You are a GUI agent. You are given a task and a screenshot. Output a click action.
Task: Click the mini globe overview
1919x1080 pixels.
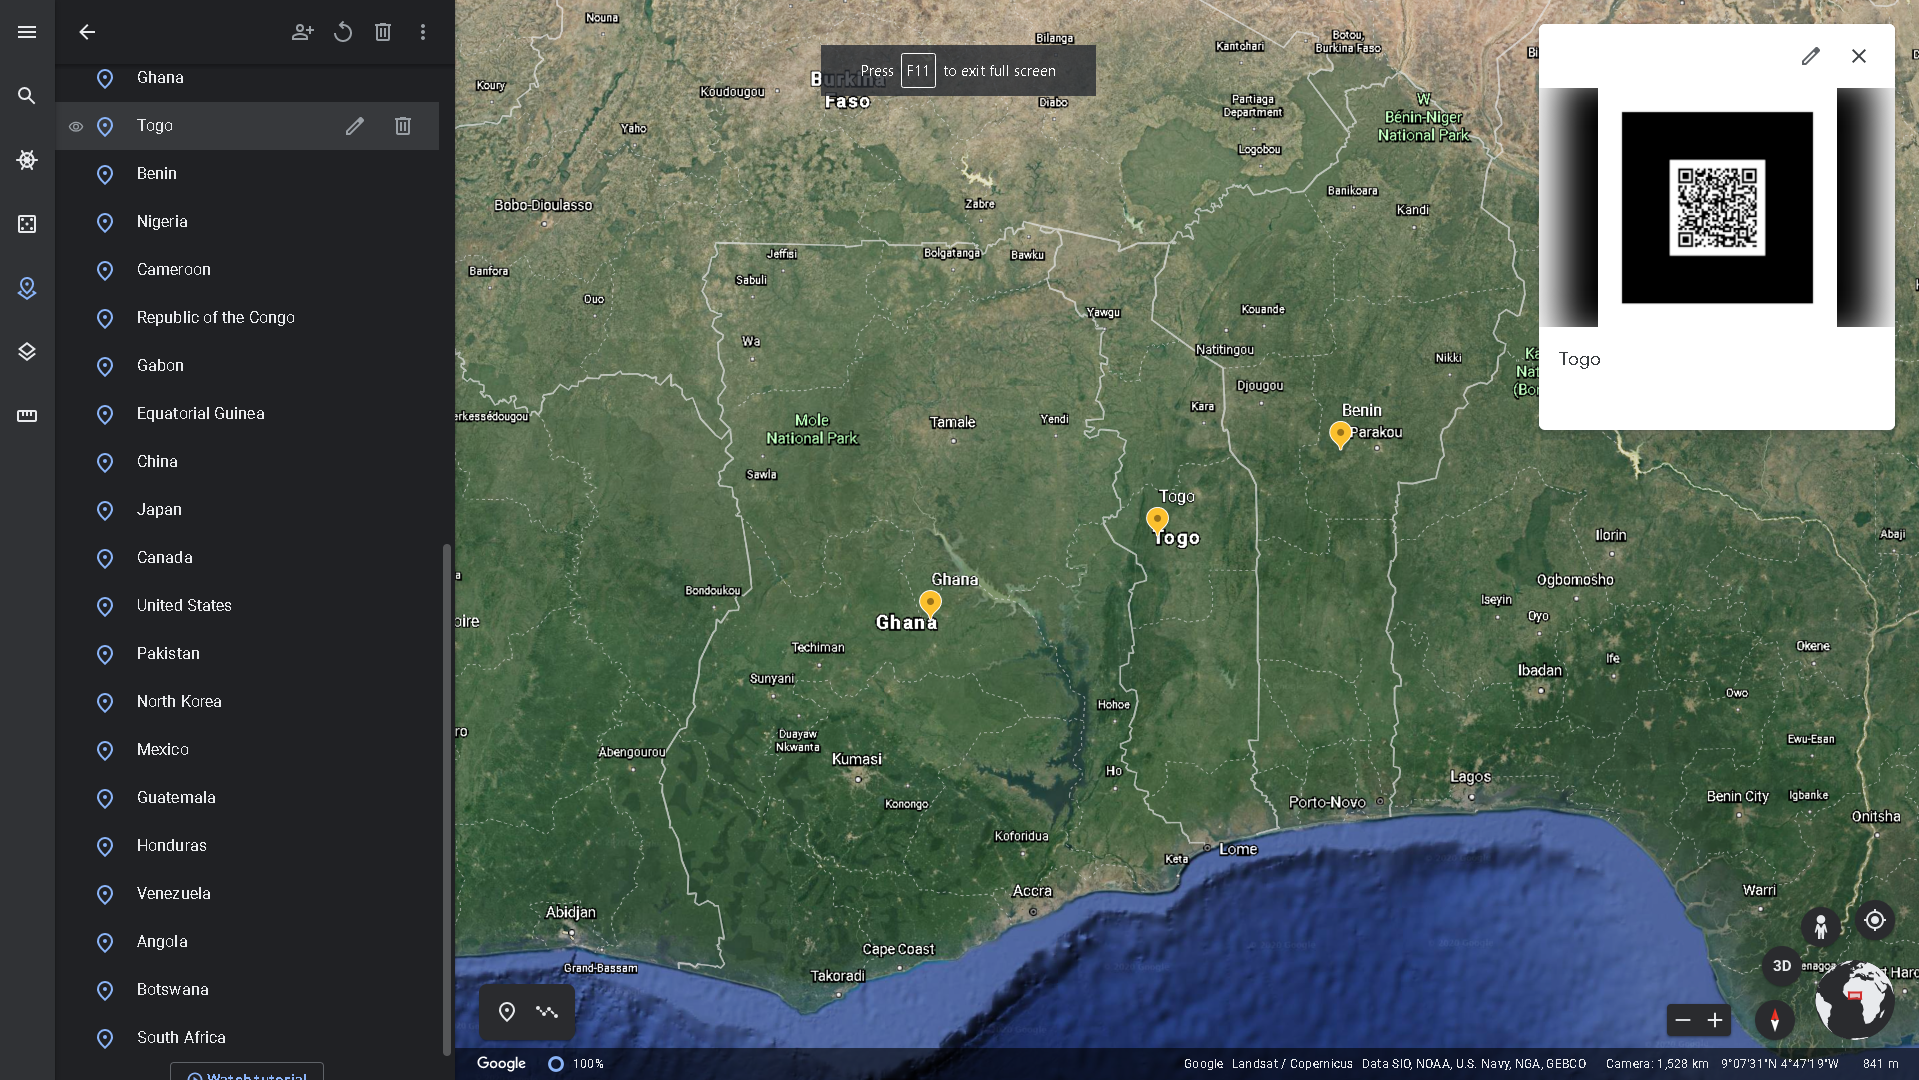tap(1855, 1000)
